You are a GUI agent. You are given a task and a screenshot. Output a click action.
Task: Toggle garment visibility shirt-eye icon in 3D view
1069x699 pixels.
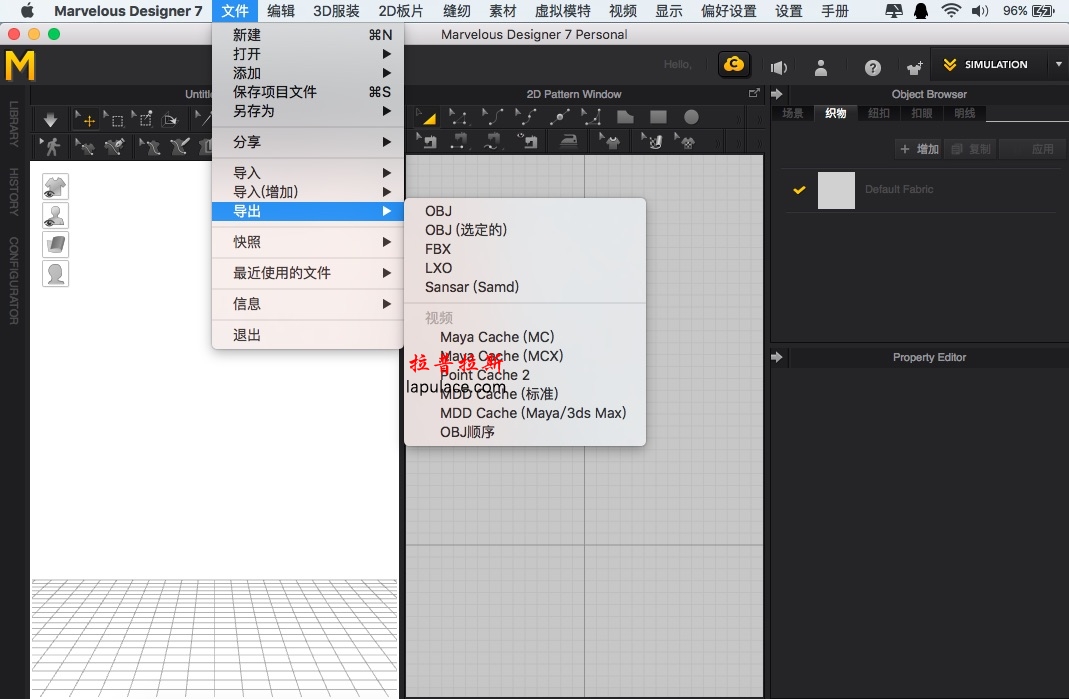pyautogui.click(x=55, y=187)
